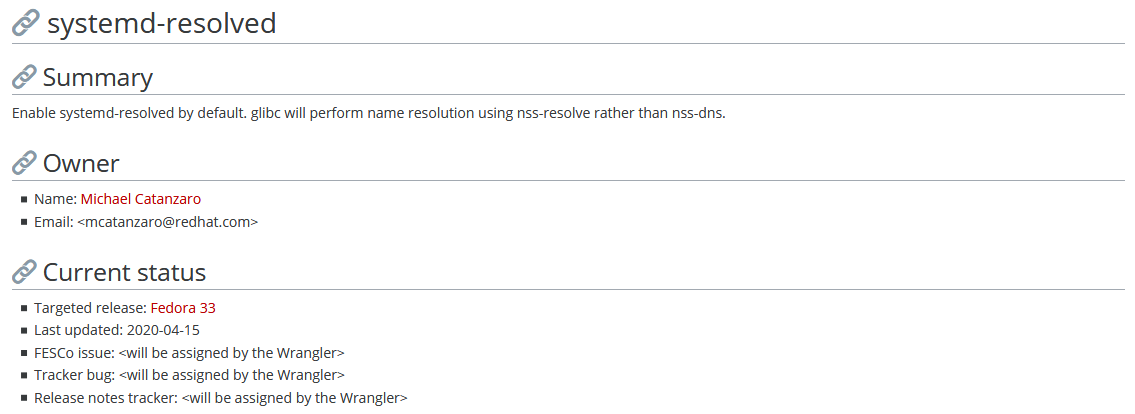Click the "Name:" label in Owner list

point(55,199)
